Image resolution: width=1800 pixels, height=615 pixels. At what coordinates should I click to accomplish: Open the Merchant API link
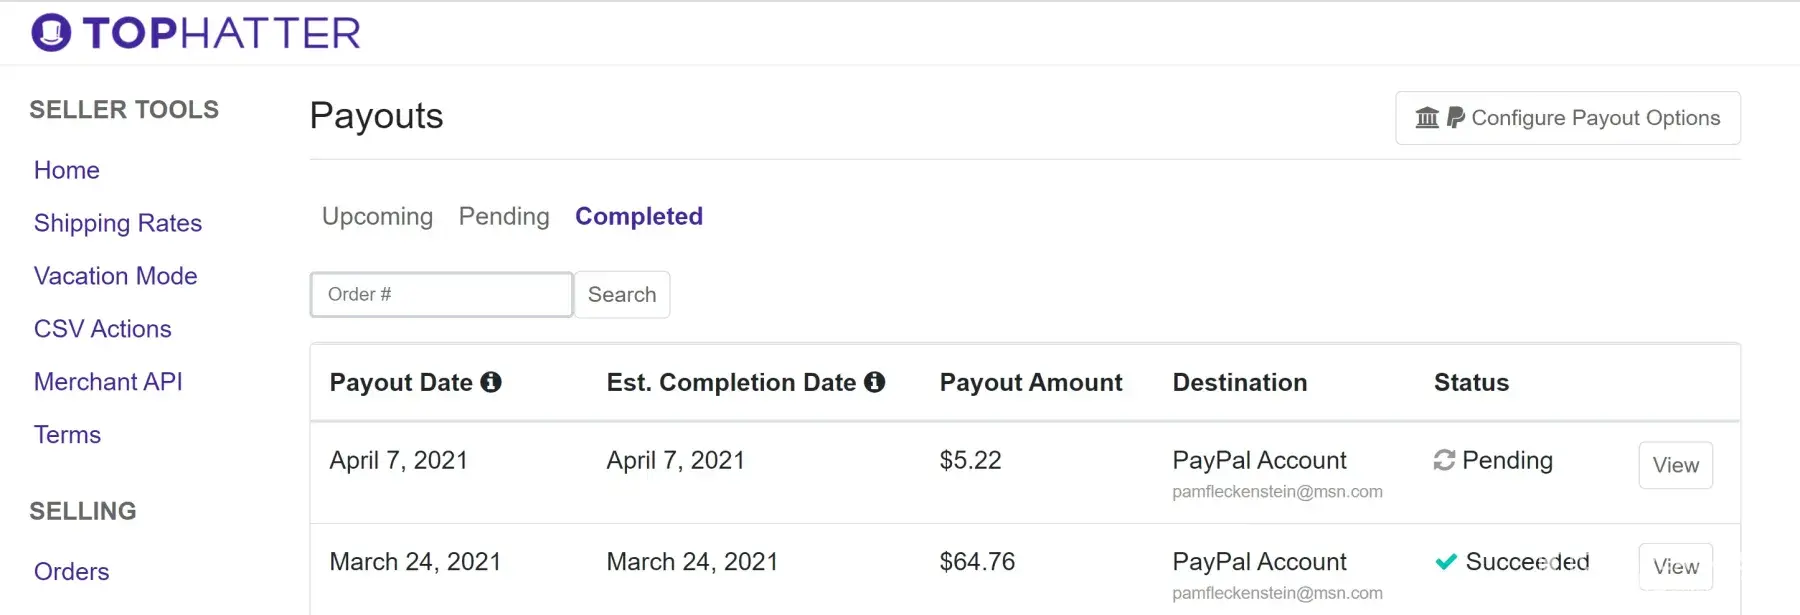(108, 382)
